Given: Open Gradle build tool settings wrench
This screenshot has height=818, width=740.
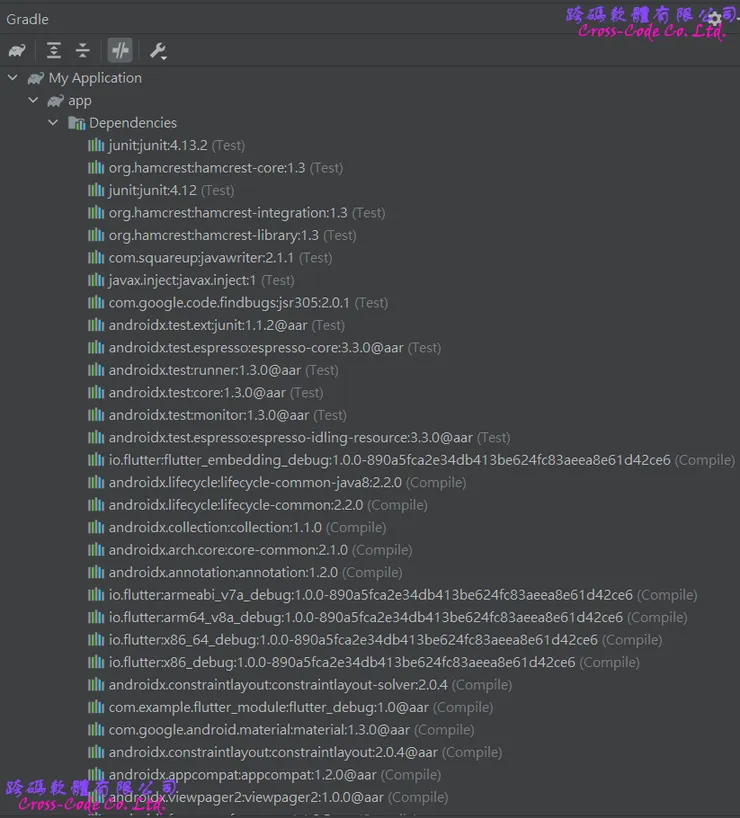Looking at the screenshot, I should 158,51.
